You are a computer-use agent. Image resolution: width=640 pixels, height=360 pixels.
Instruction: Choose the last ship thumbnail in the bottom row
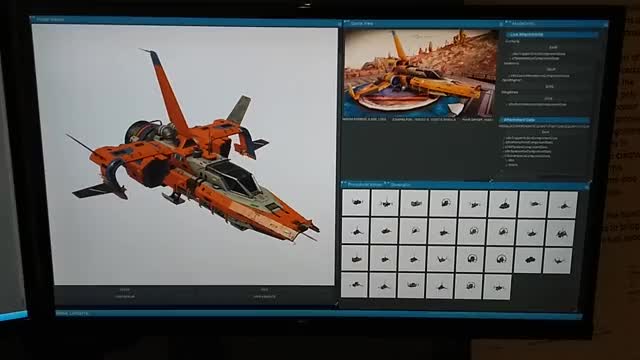tap(497, 287)
